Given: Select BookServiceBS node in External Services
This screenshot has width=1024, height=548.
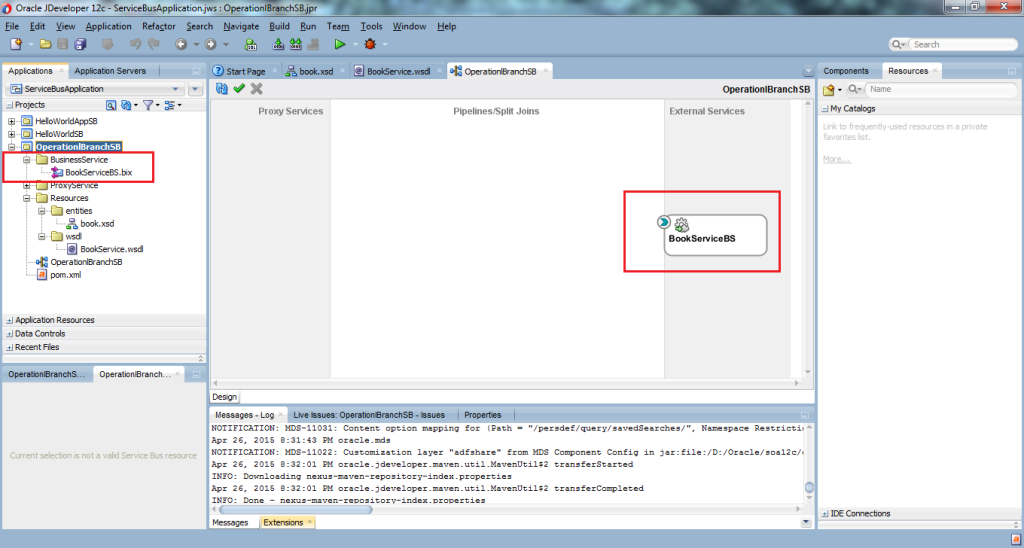Looking at the screenshot, I should pyautogui.click(x=715, y=235).
